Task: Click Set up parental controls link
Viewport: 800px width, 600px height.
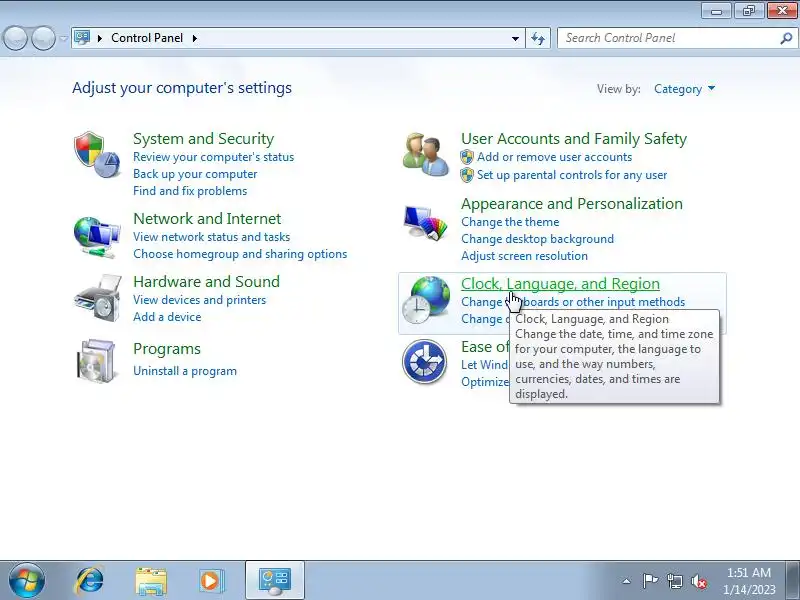Action: [572, 175]
